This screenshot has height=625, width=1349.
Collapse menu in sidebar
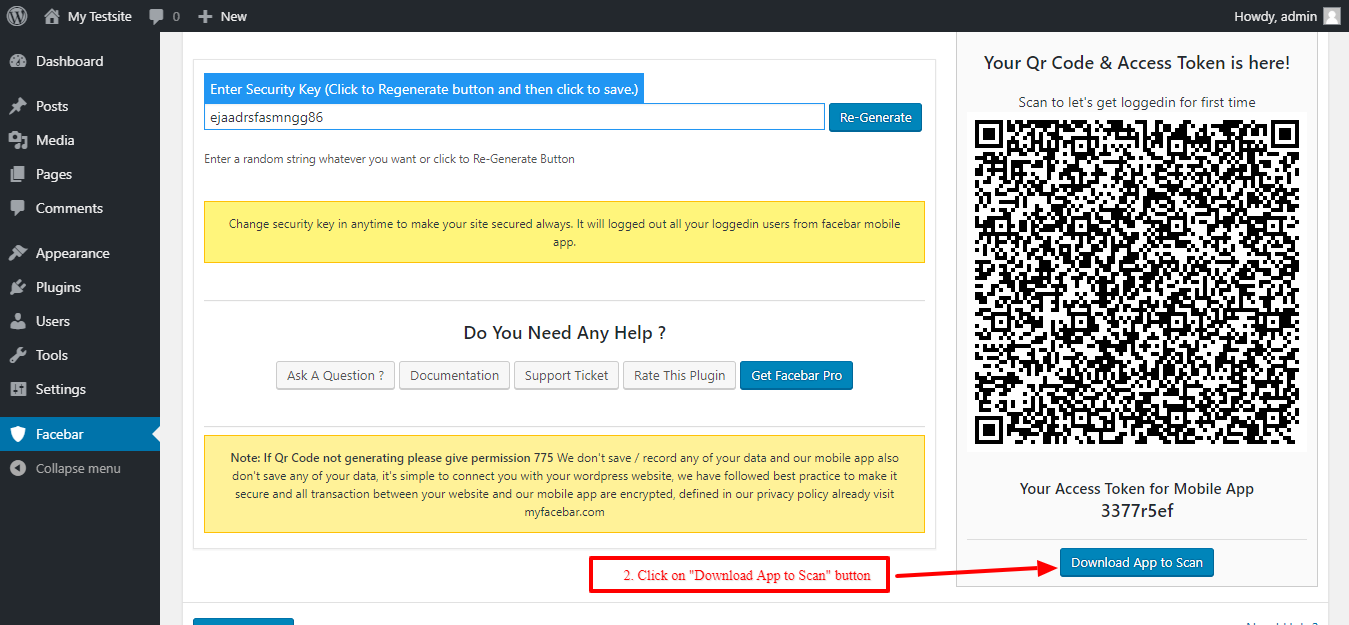point(80,468)
